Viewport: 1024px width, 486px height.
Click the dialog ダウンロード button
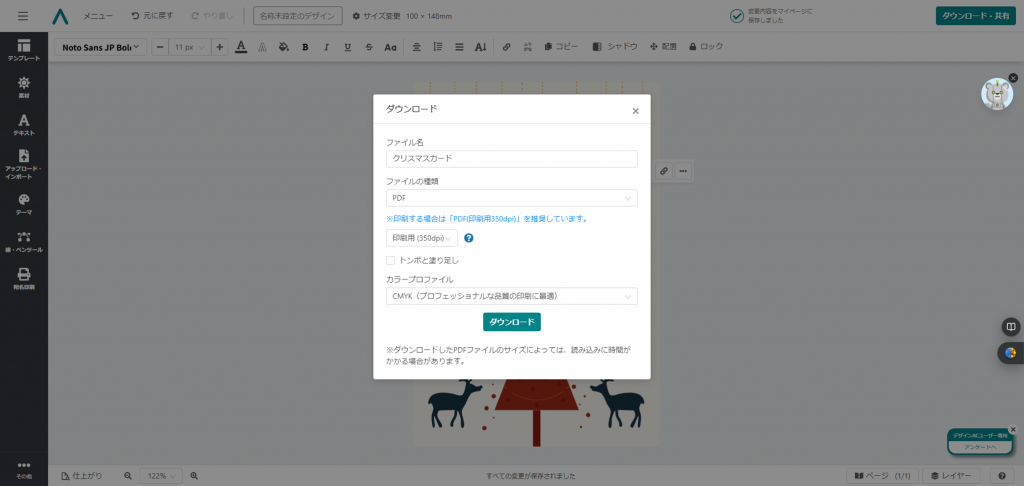pos(512,322)
